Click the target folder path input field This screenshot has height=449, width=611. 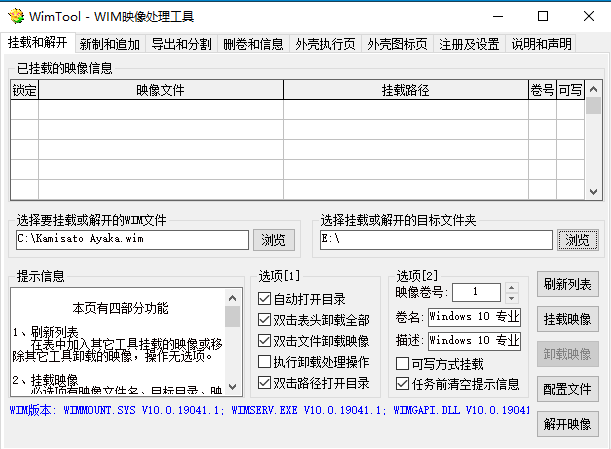tap(436, 240)
